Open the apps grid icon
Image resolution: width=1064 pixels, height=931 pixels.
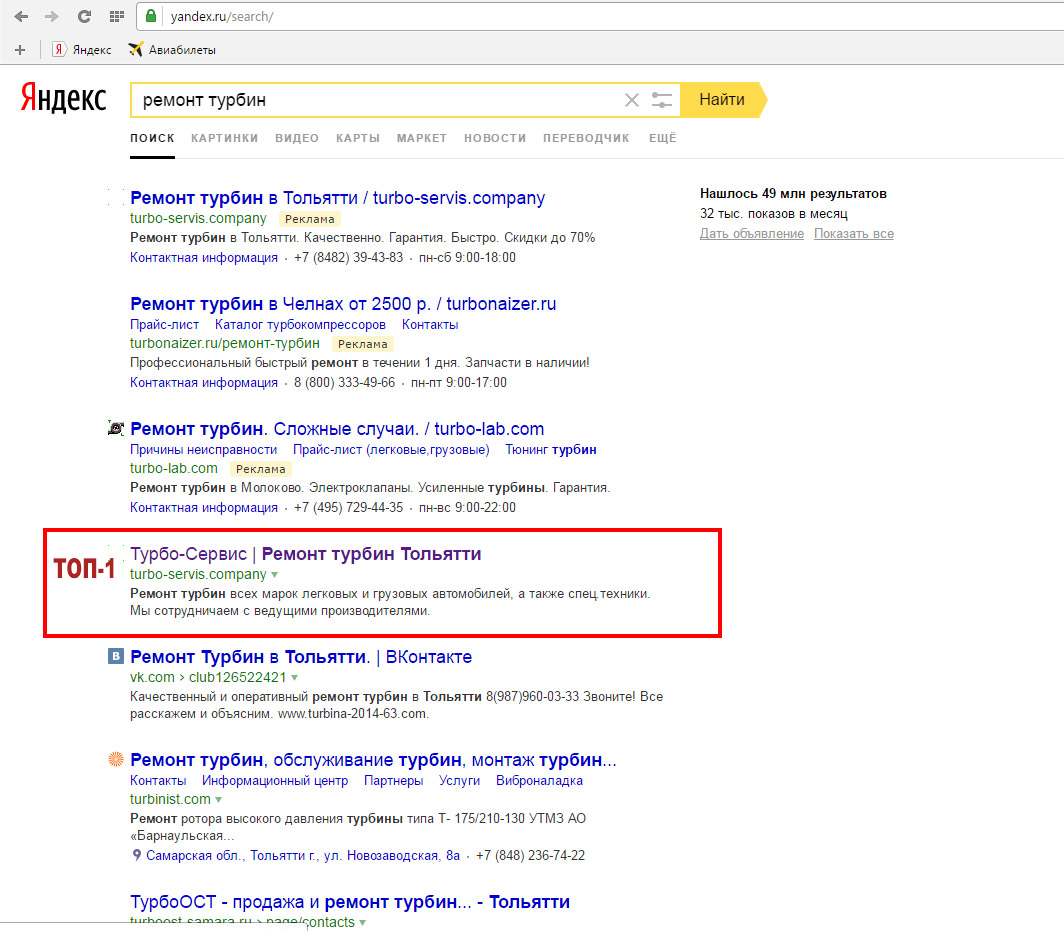click(117, 16)
